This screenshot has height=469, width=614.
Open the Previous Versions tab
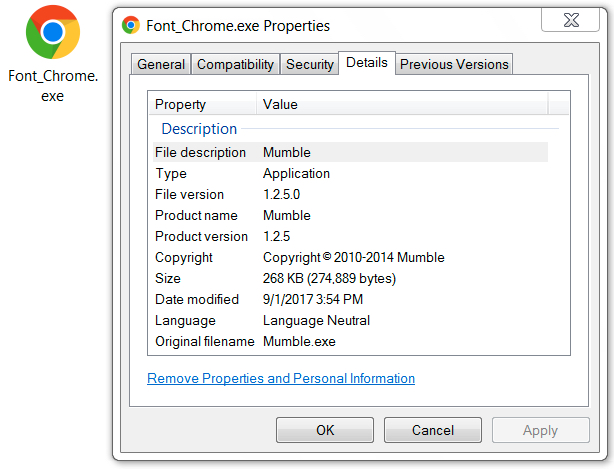(454, 64)
